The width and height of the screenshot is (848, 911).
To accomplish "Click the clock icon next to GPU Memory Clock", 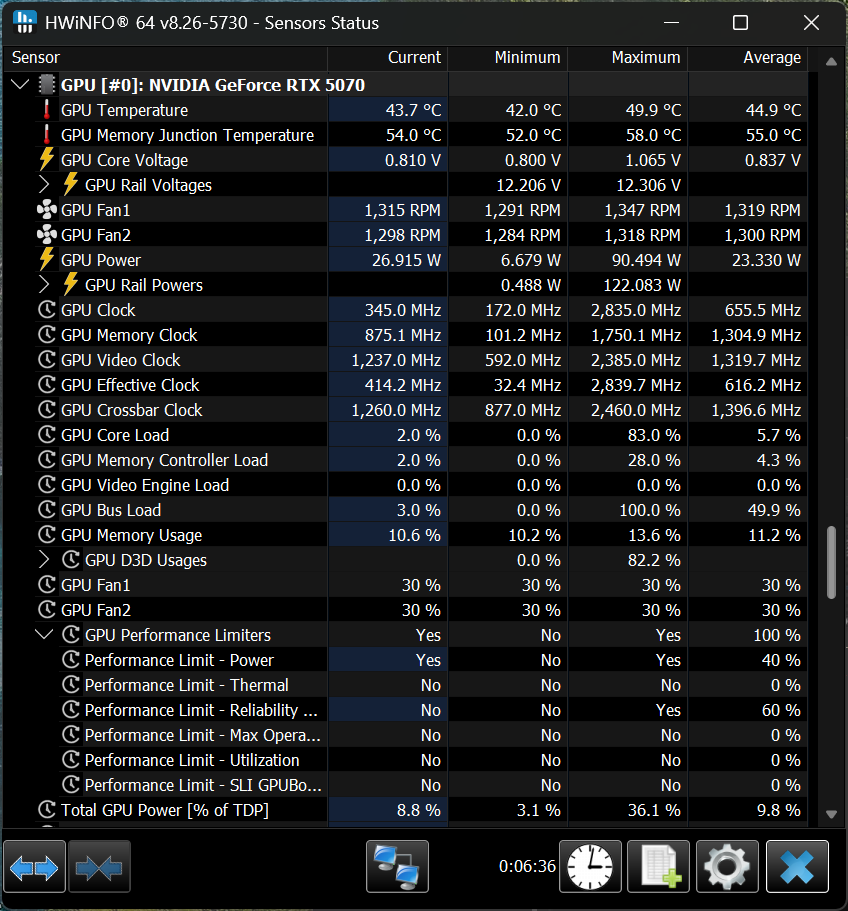I will (x=46, y=335).
